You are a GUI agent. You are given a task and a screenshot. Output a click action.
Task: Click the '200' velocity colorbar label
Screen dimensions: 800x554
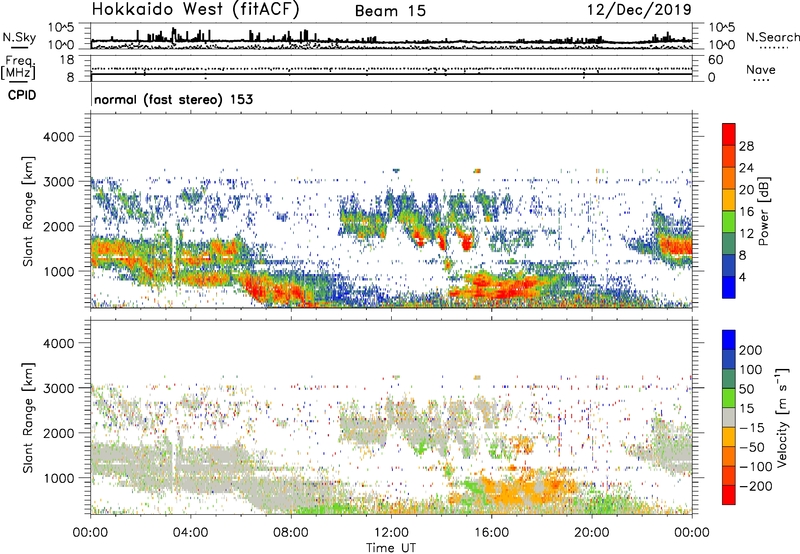pos(751,350)
